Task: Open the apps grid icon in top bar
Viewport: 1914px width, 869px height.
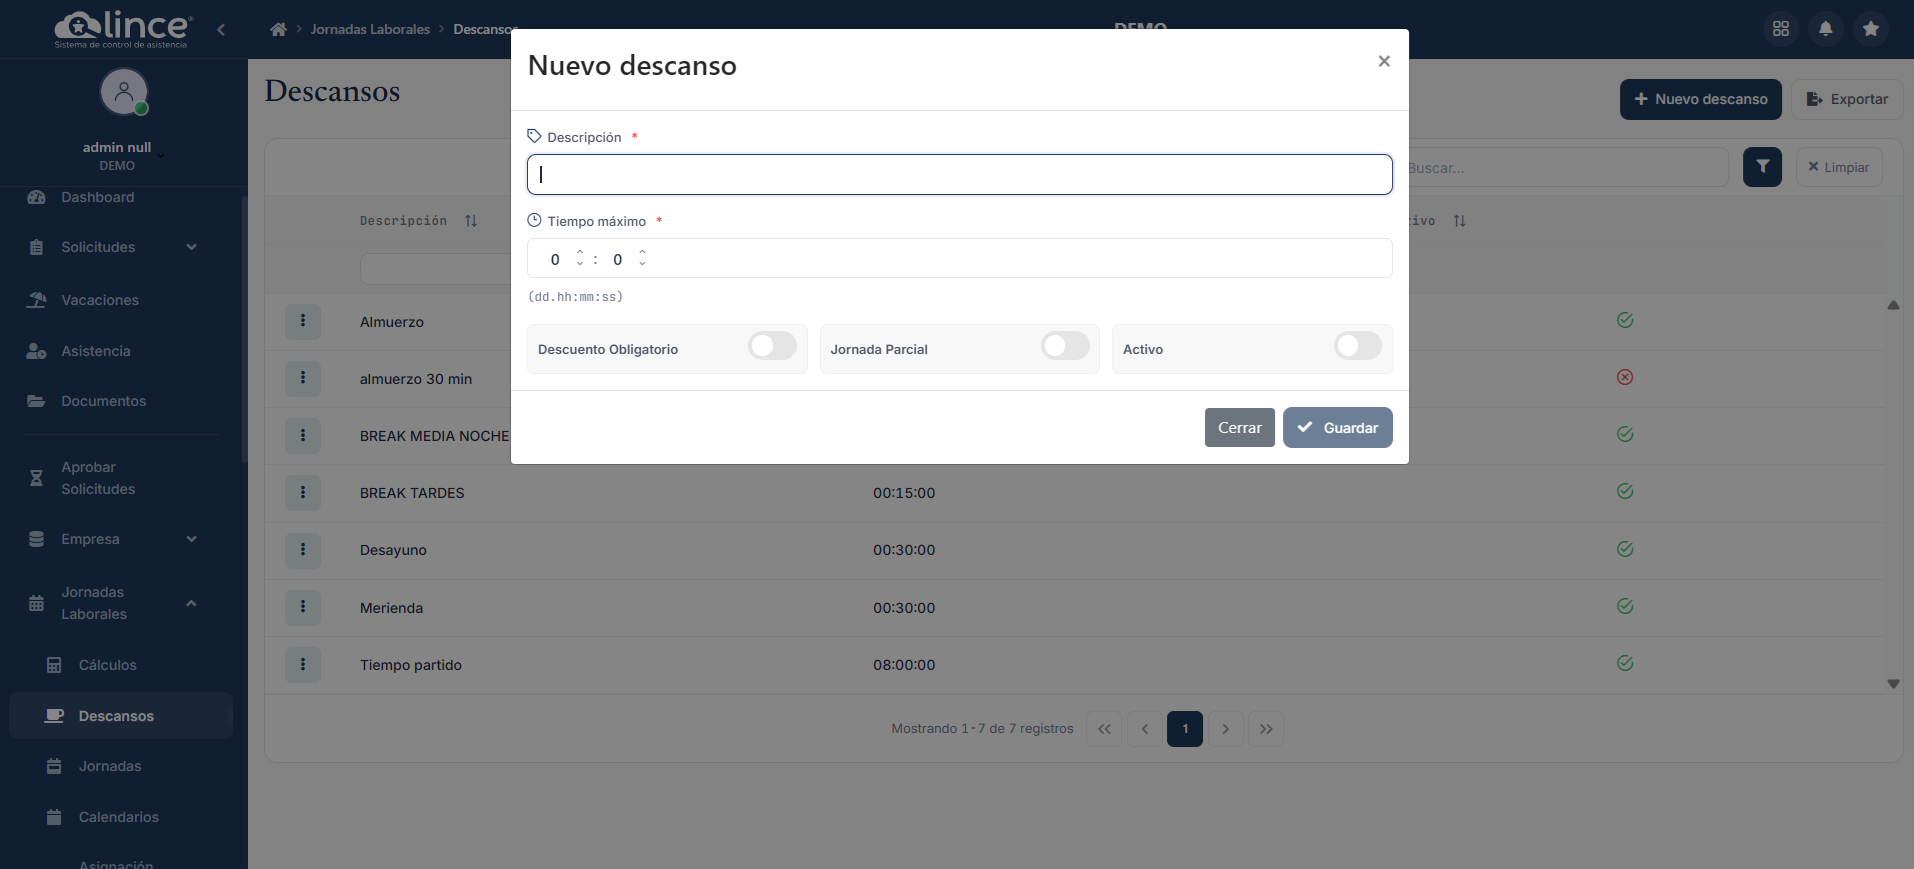Action: click(1781, 29)
